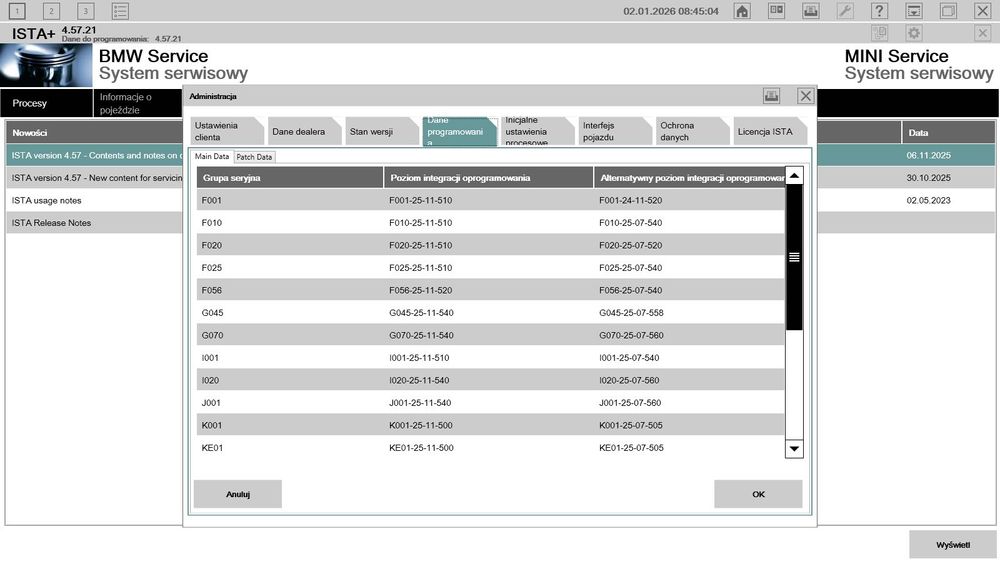The height and width of the screenshot is (563, 1000).
Task: Open the Help question mark icon
Action: coord(879,11)
